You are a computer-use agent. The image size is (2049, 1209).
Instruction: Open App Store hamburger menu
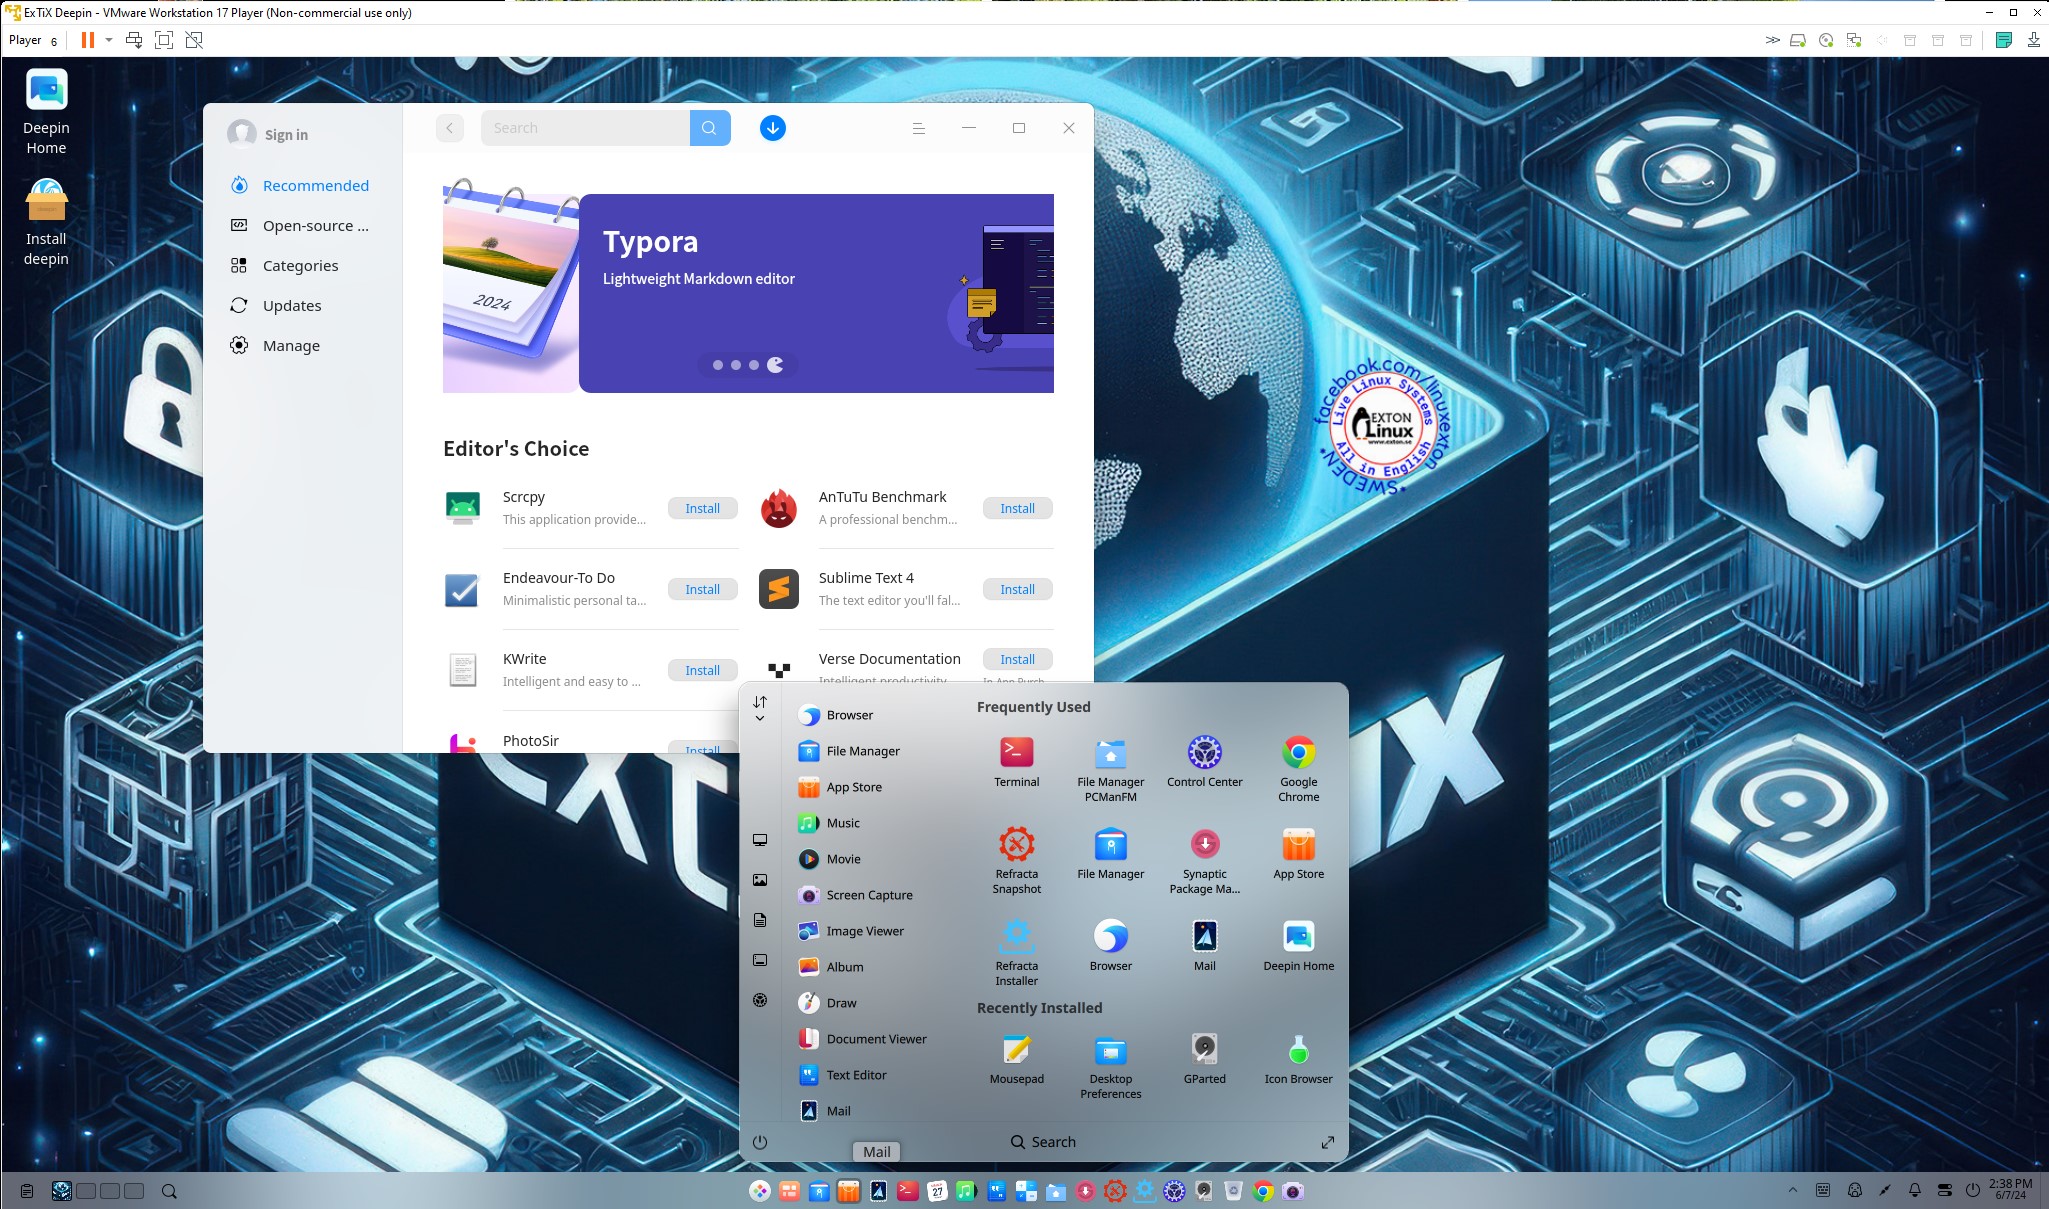(918, 128)
